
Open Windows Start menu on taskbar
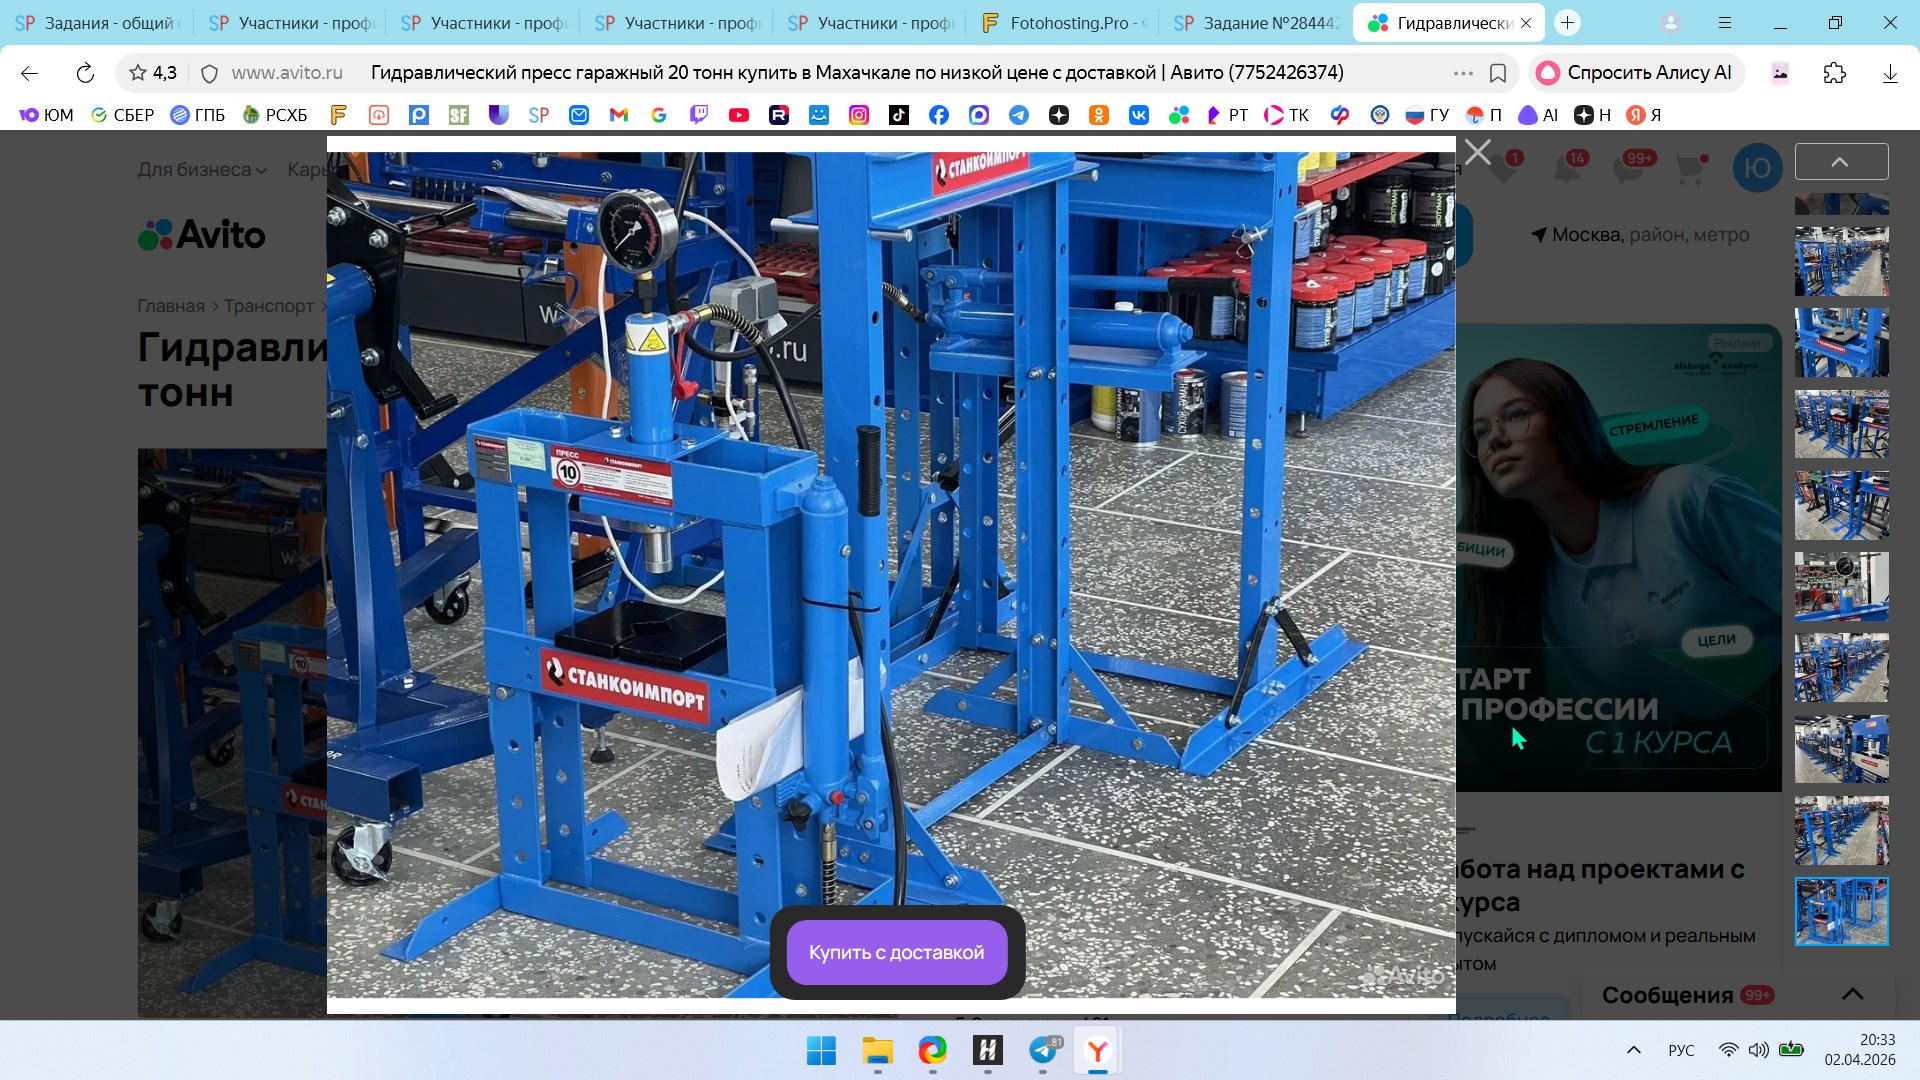coord(821,1050)
